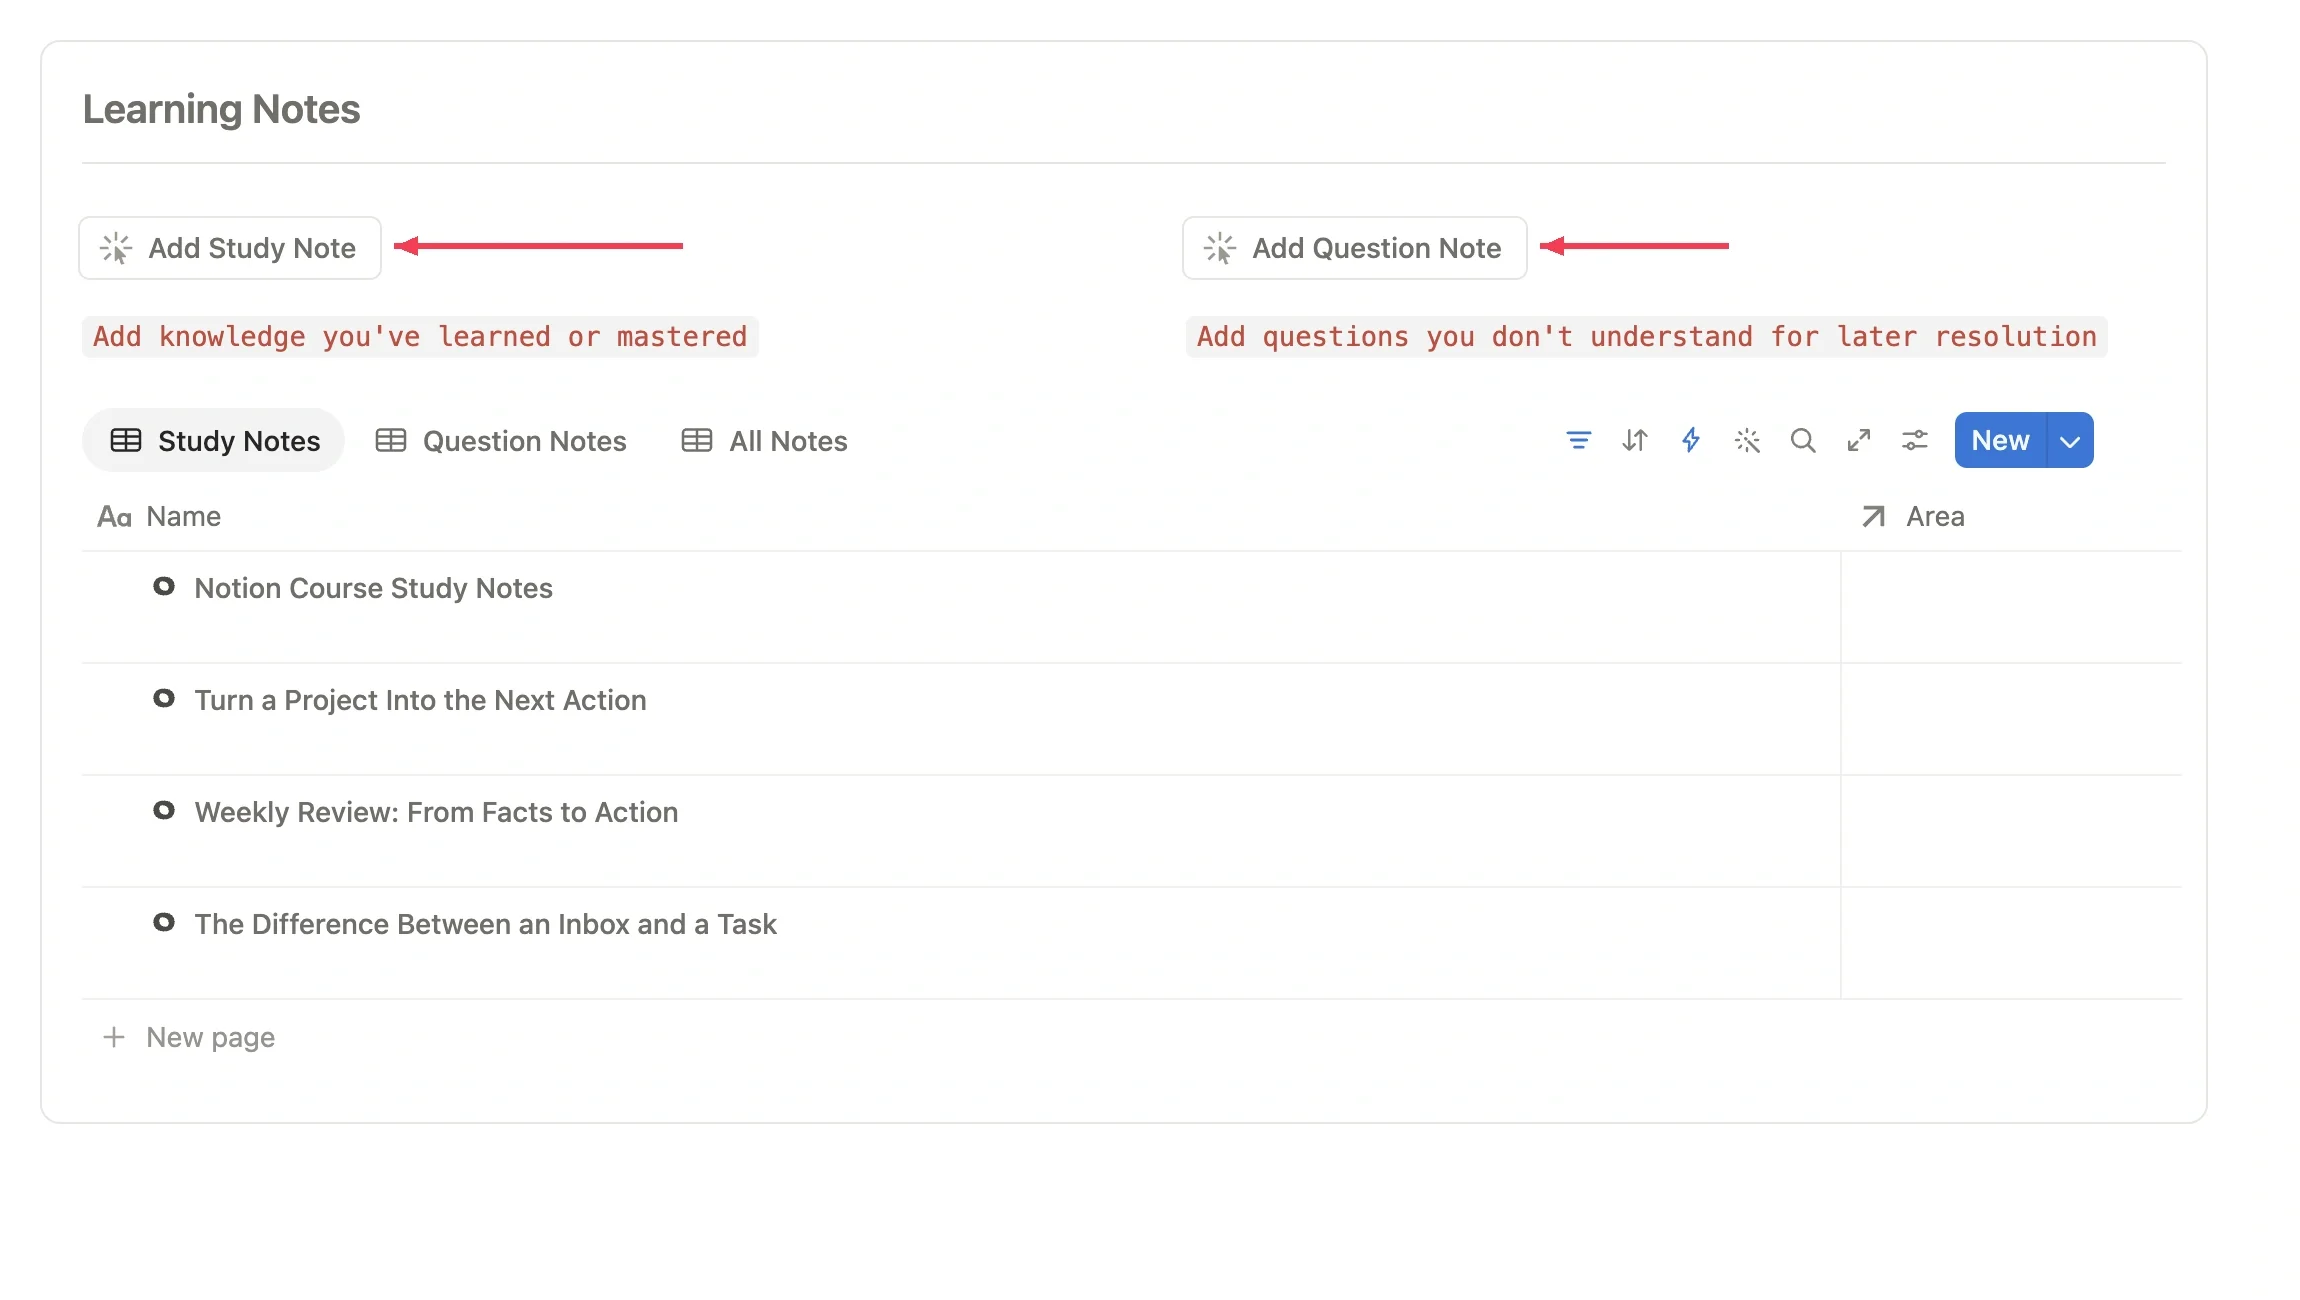
Task: Open the sort arrows icon
Action: [1634, 440]
